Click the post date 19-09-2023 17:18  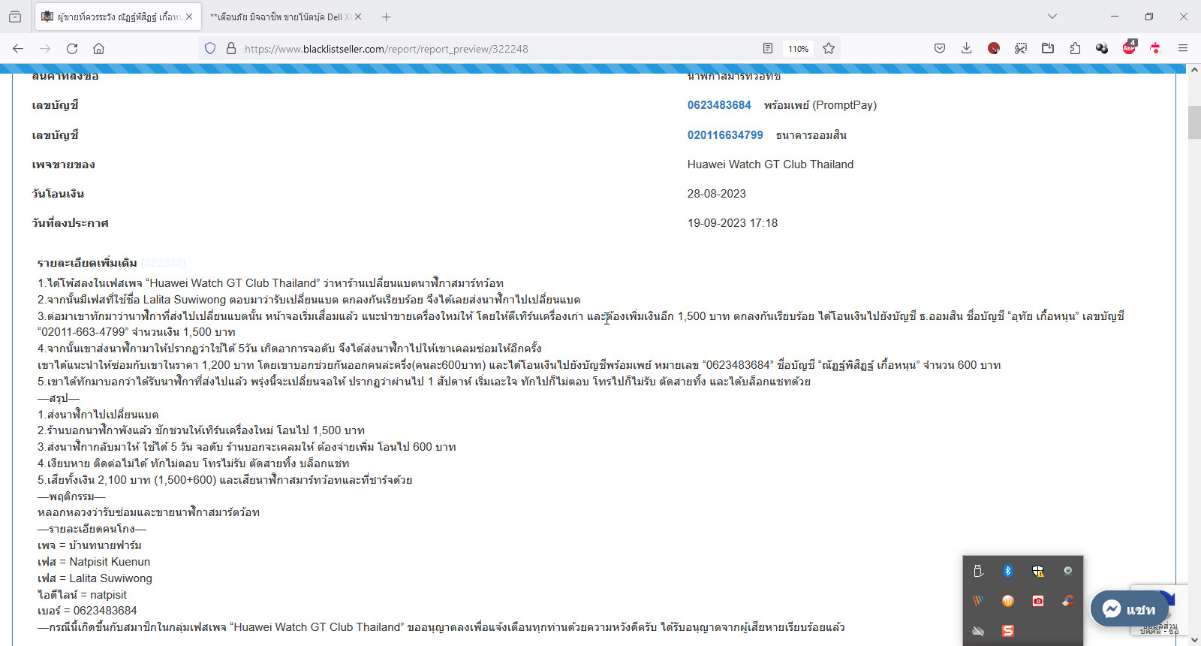(733, 223)
